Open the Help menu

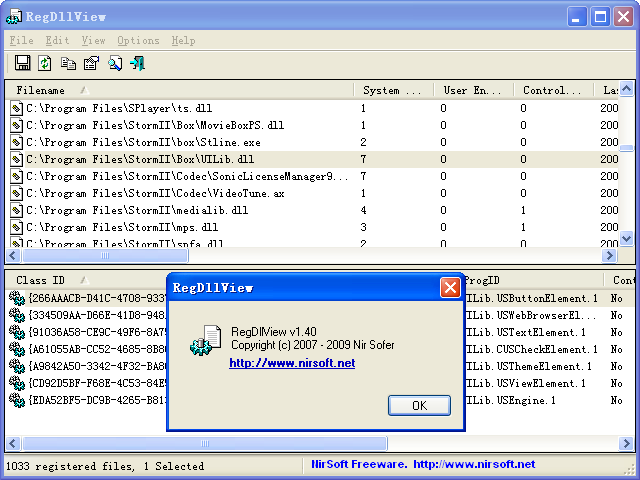(x=183, y=41)
